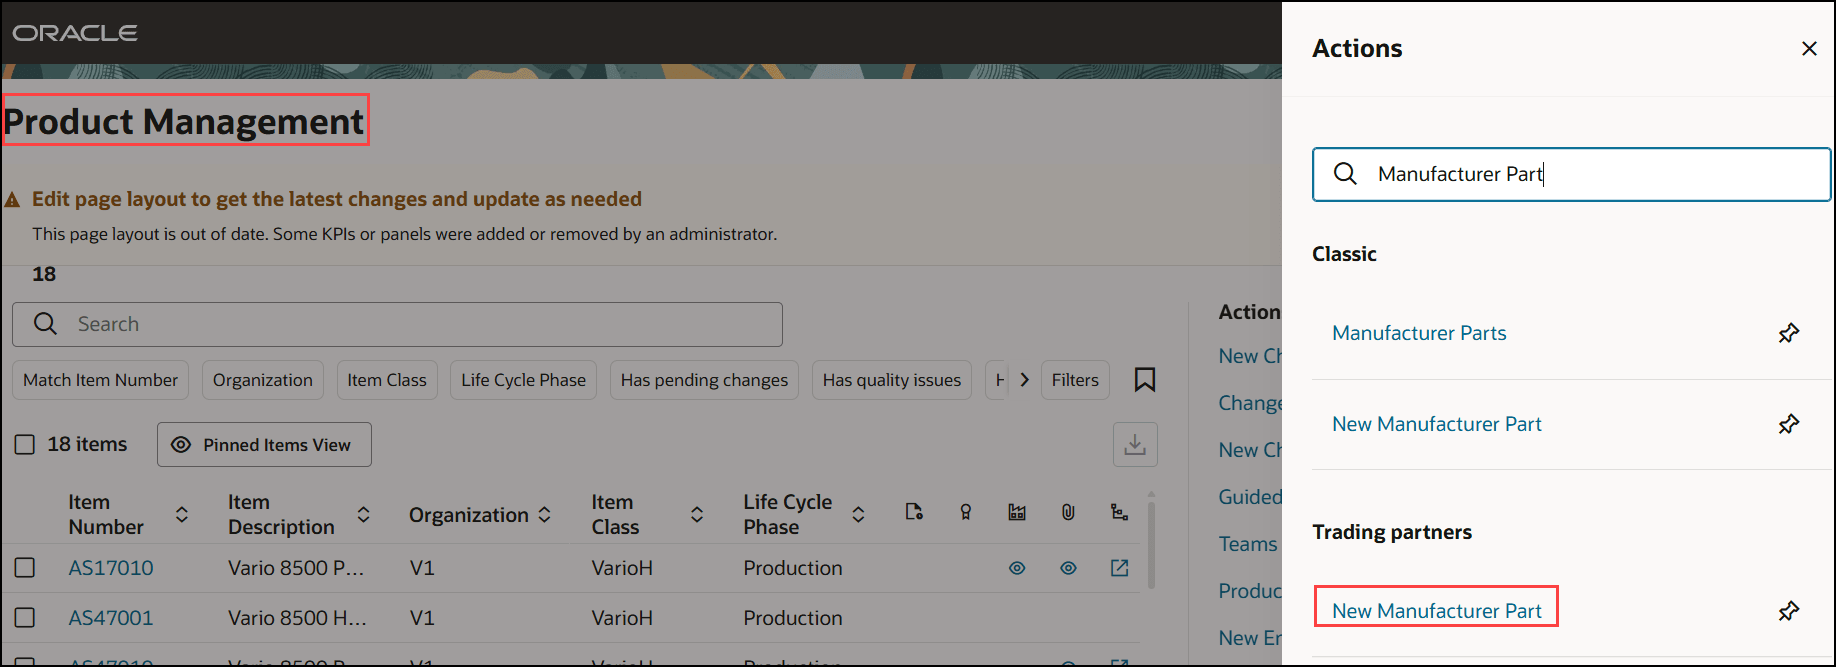Click the download export icon
1836x667 pixels.
(1135, 444)
